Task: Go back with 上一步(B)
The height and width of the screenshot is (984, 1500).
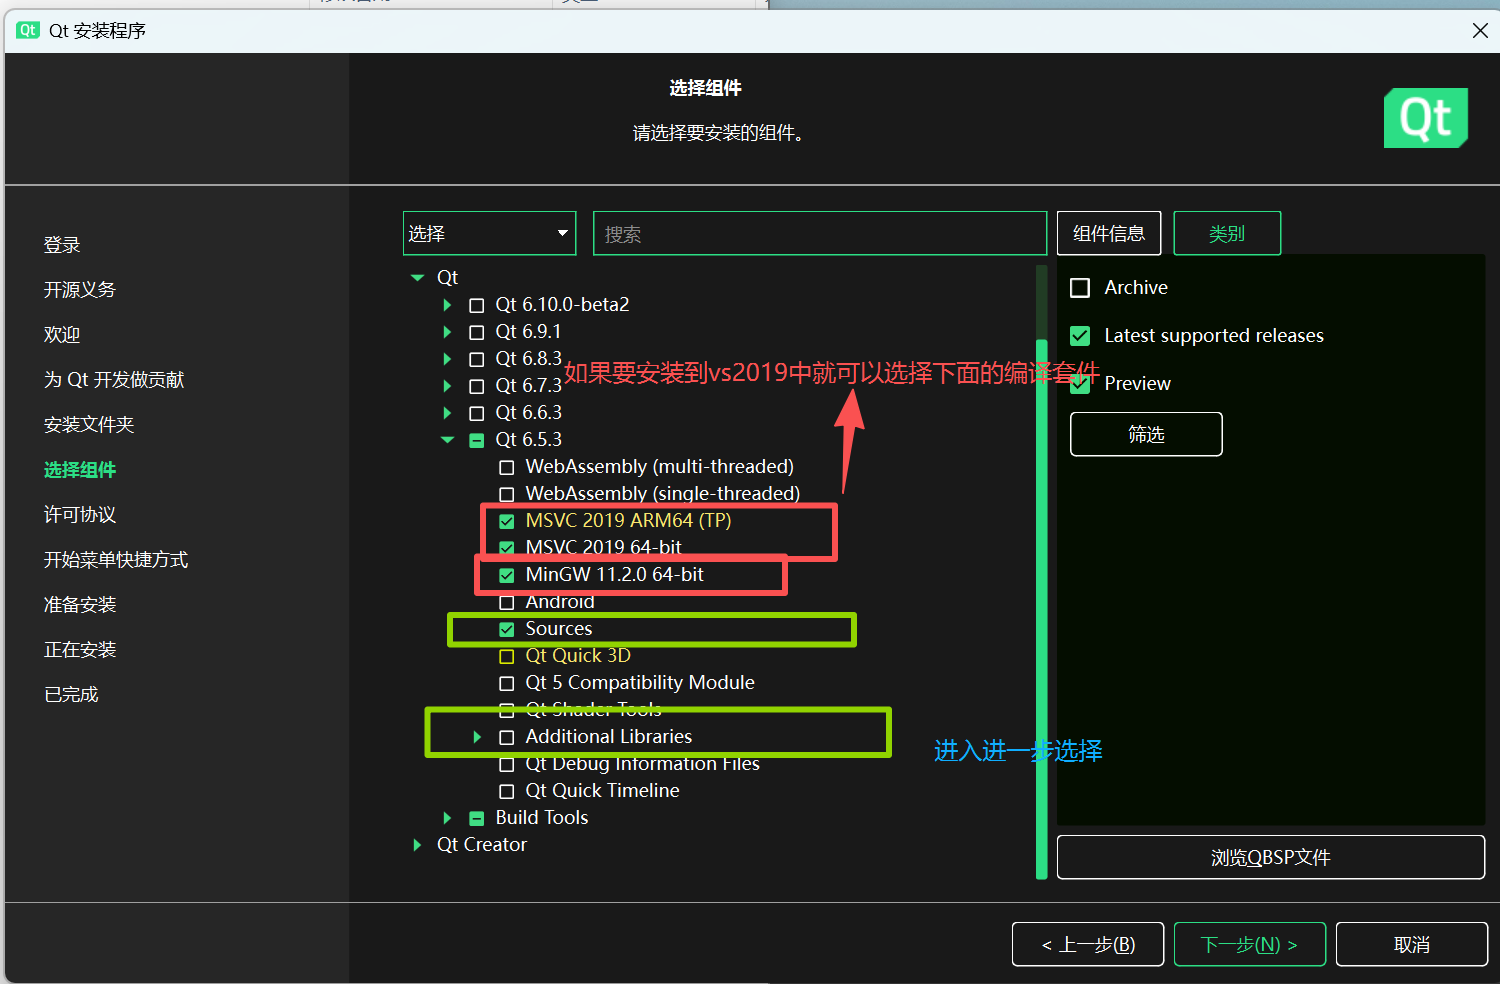Action: pyautogui.click(x=1088, y=944)
